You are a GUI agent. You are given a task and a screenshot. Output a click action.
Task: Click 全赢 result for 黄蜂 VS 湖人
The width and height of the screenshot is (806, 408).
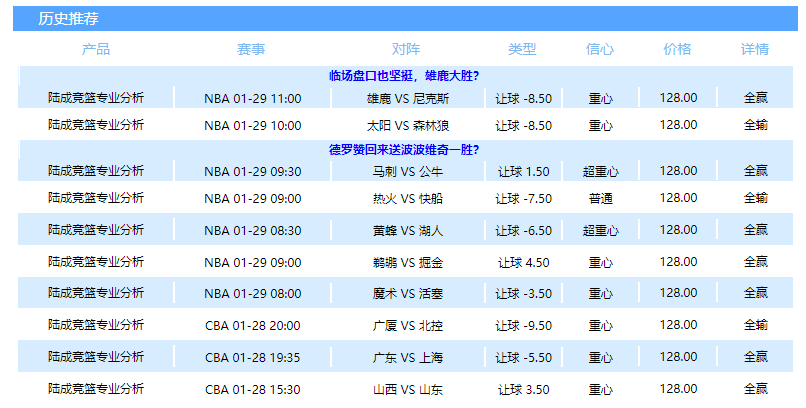(755, 230)
